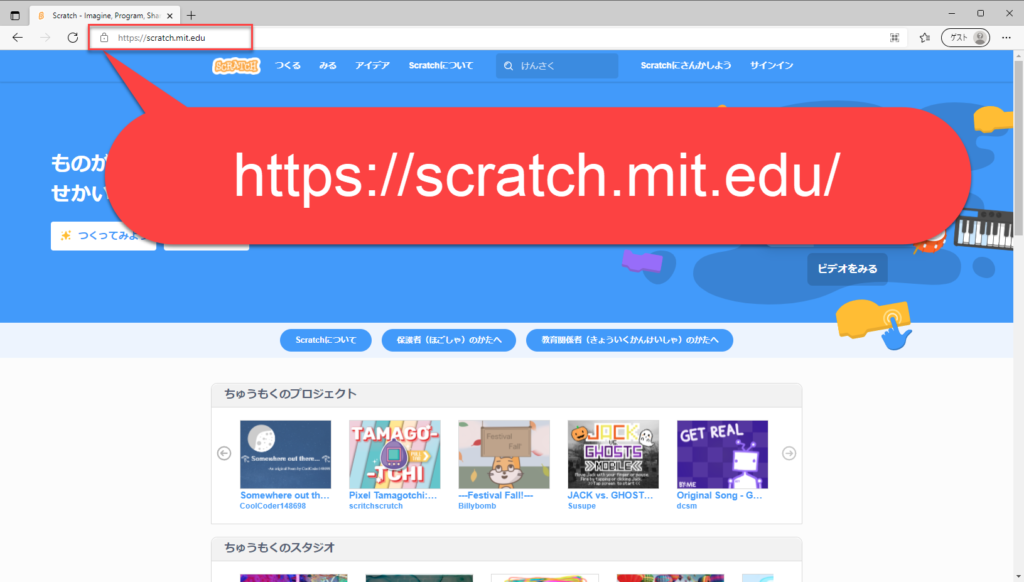Image resolution: width=1024 pixels, height=582 pixels.
Task: Open a new browser tab with the plus icon
Action: click(191, 14)
